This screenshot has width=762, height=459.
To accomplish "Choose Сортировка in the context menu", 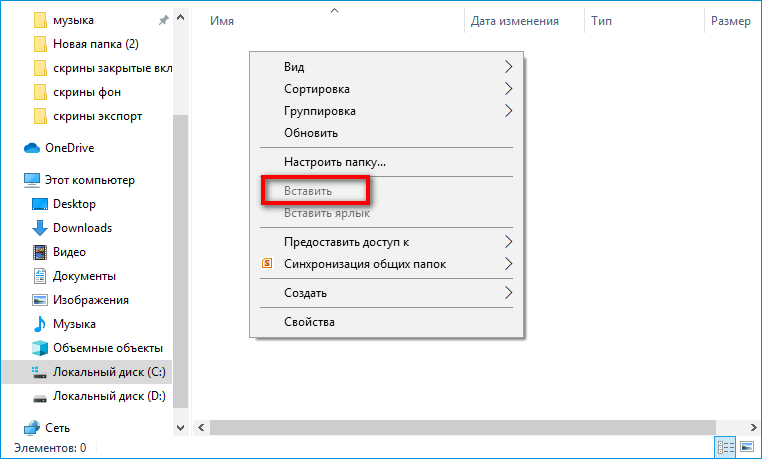I will [386, 89].
